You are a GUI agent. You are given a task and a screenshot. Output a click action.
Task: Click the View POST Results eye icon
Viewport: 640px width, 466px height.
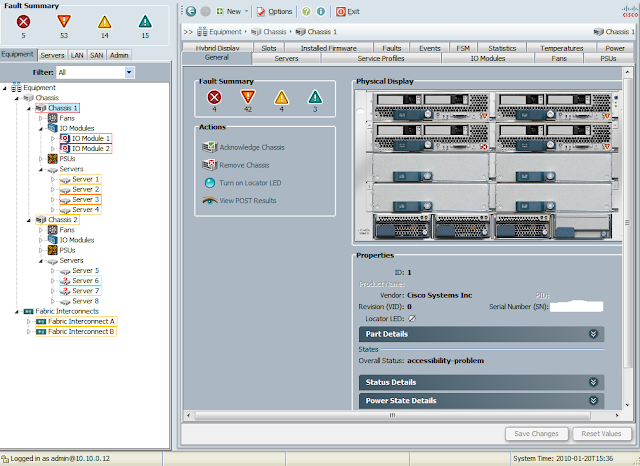[x=210, y=200]
